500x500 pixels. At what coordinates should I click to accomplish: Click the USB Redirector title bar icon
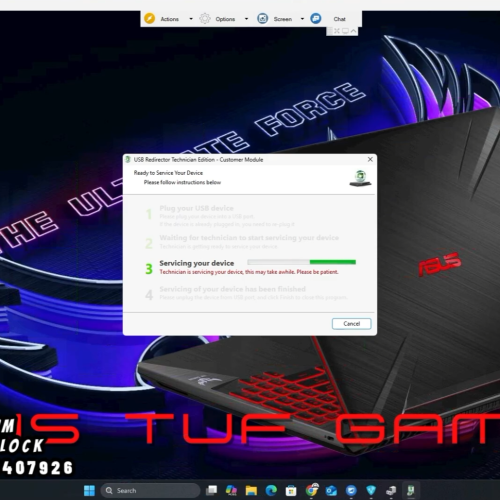[x=128, y=159]
